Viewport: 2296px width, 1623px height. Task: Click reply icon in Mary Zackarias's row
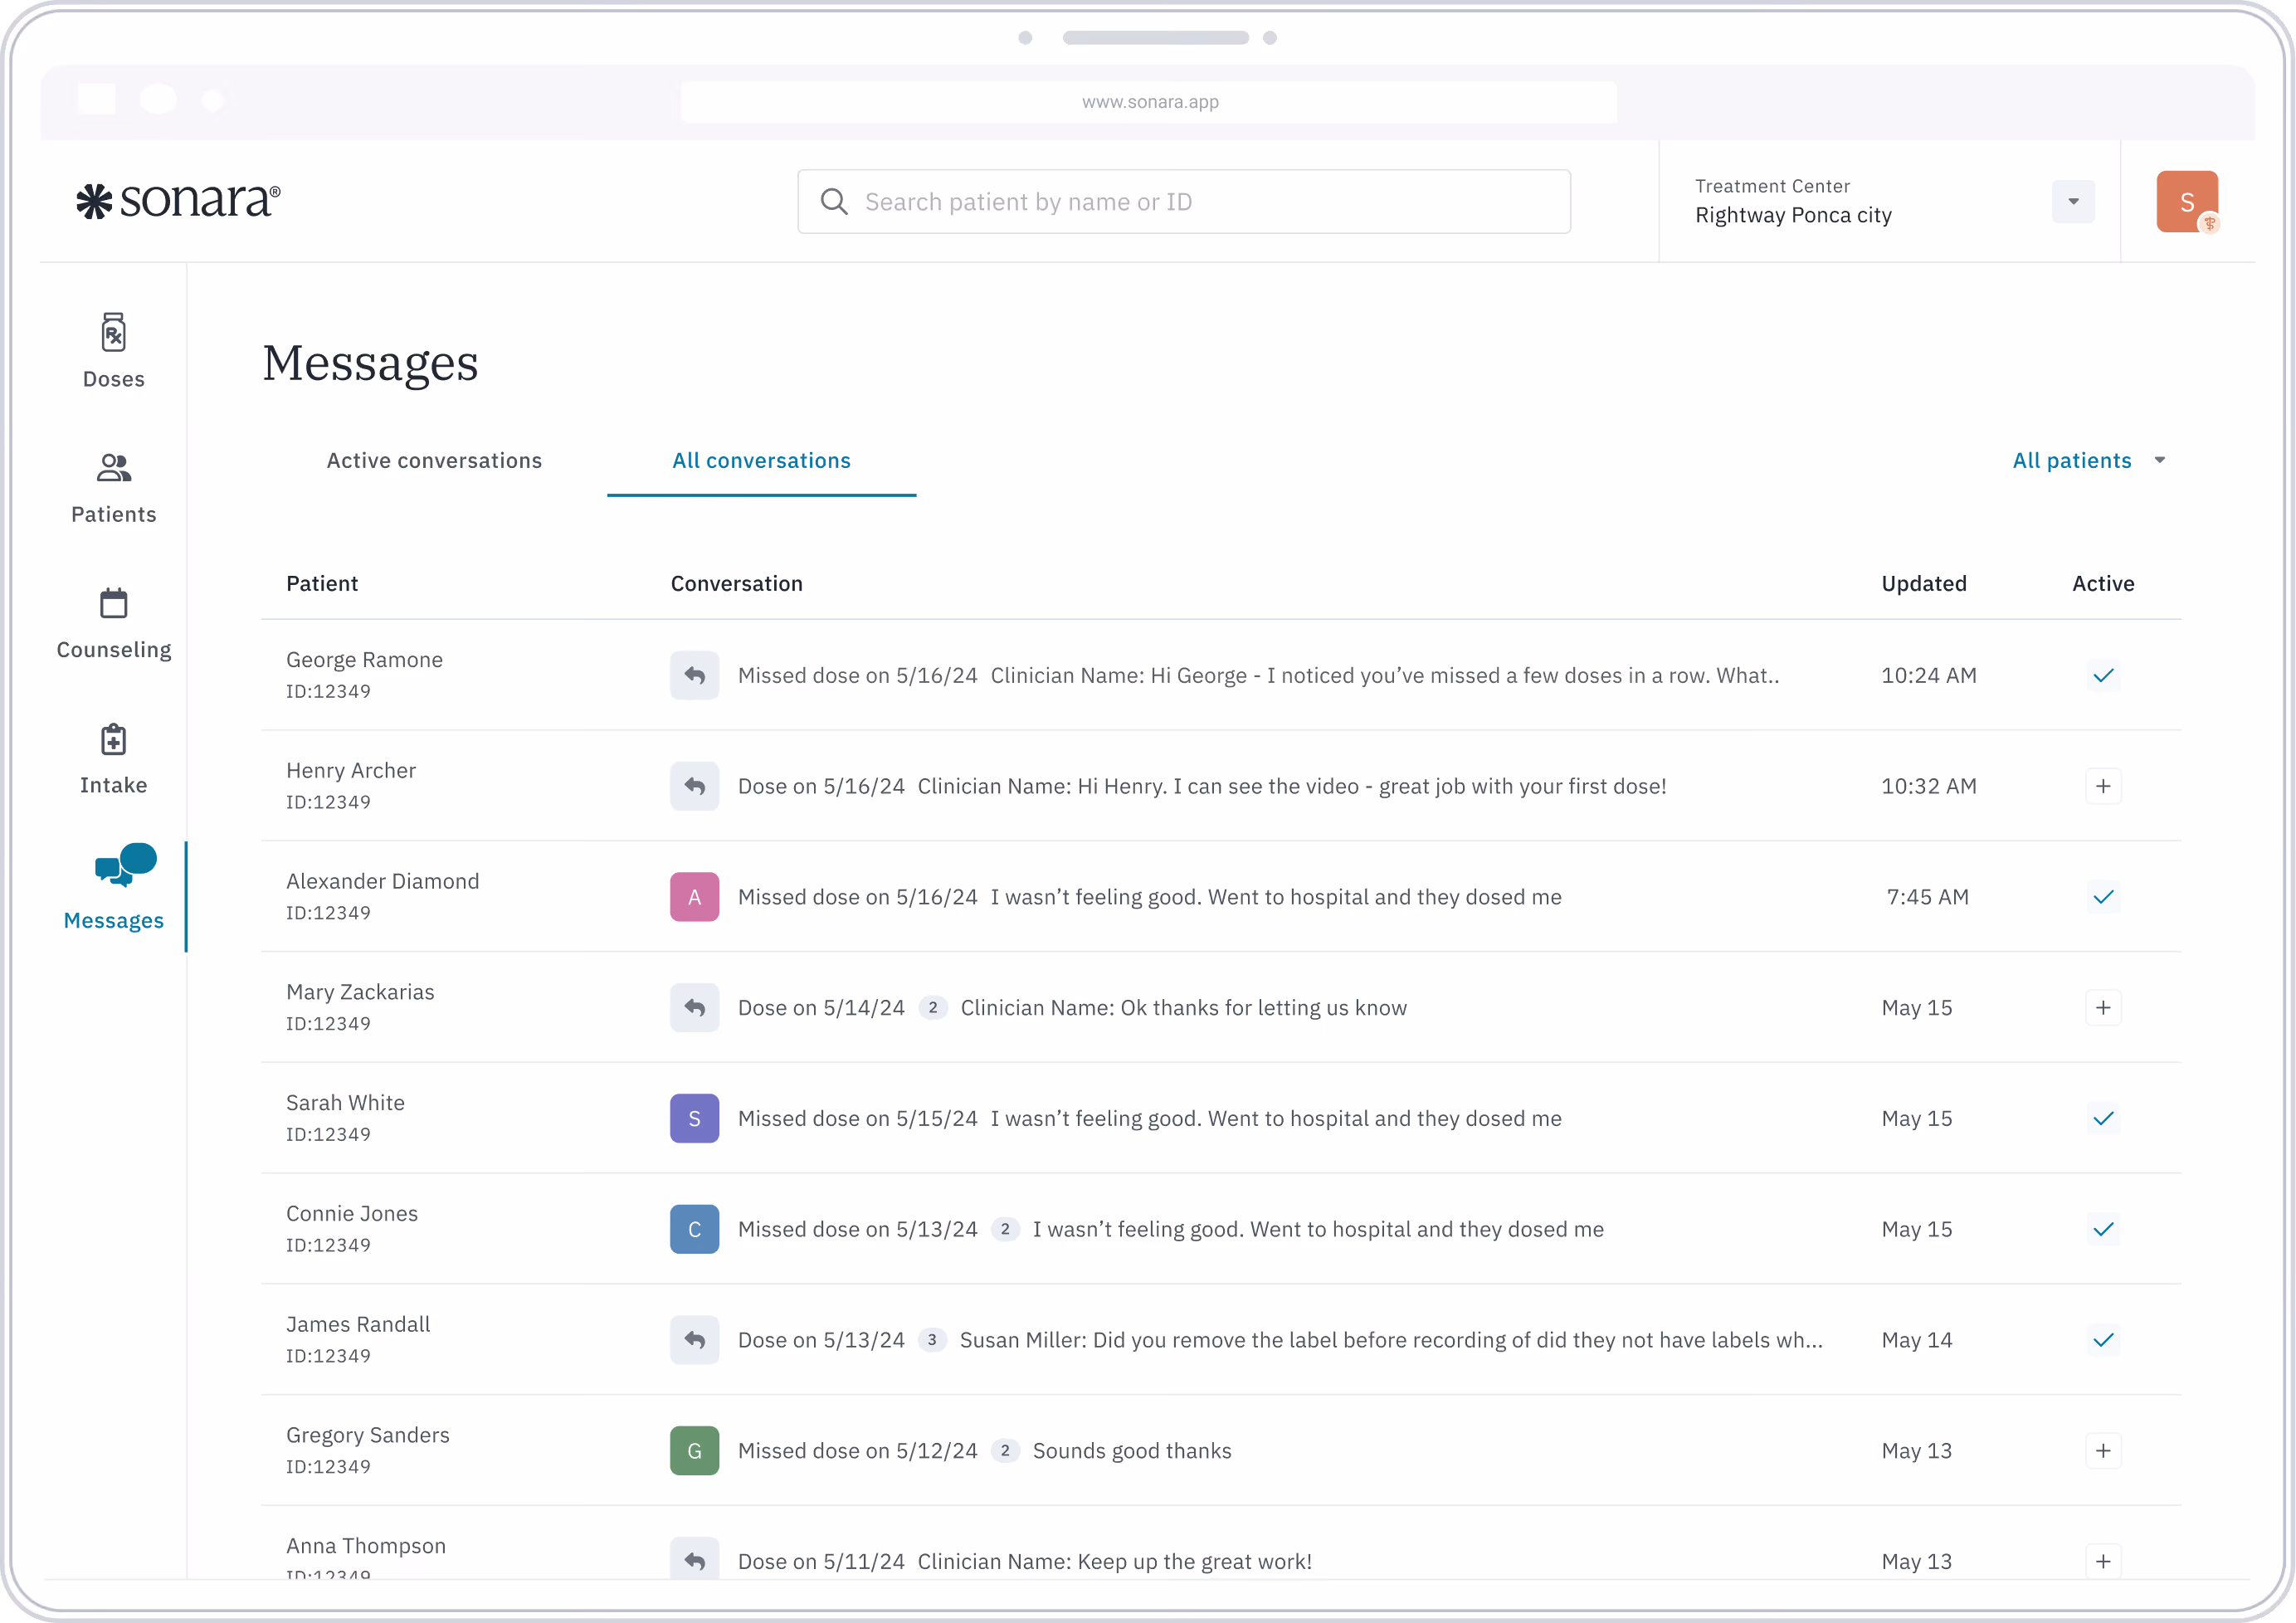click(695, 1008)
